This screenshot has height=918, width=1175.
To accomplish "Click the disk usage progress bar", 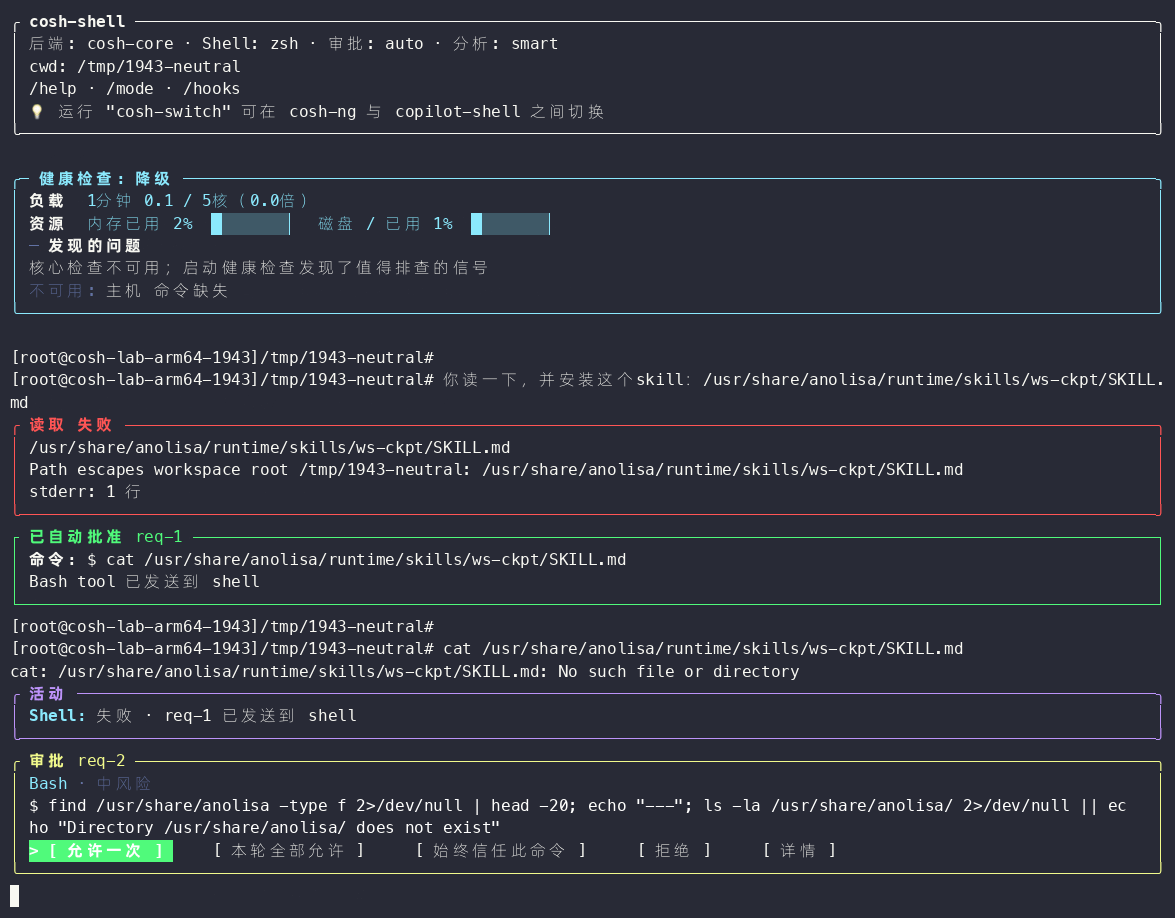I will 510,224.
